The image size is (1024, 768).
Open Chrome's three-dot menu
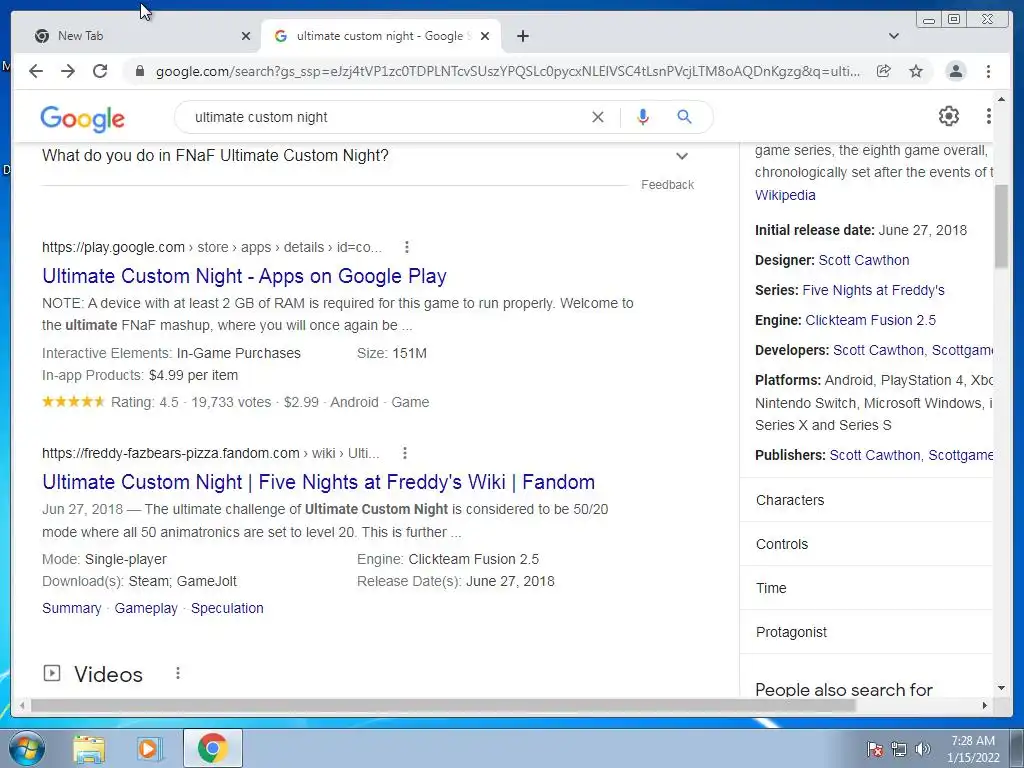[x=988, y=71]
